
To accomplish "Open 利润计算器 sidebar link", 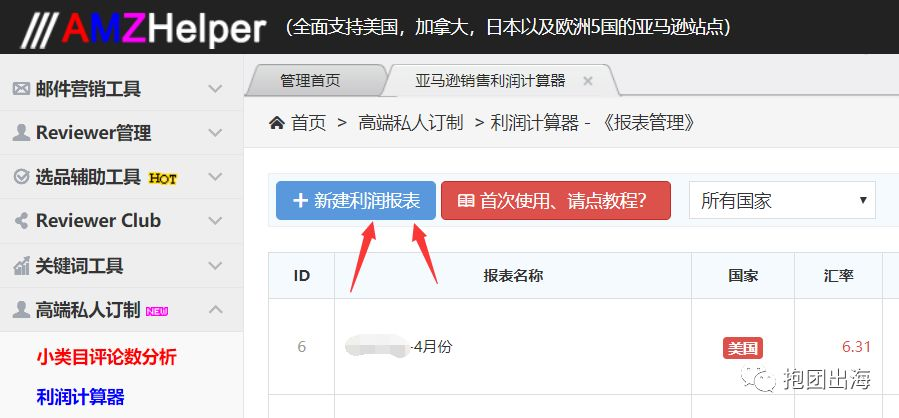I will click(x=80, y=397).
